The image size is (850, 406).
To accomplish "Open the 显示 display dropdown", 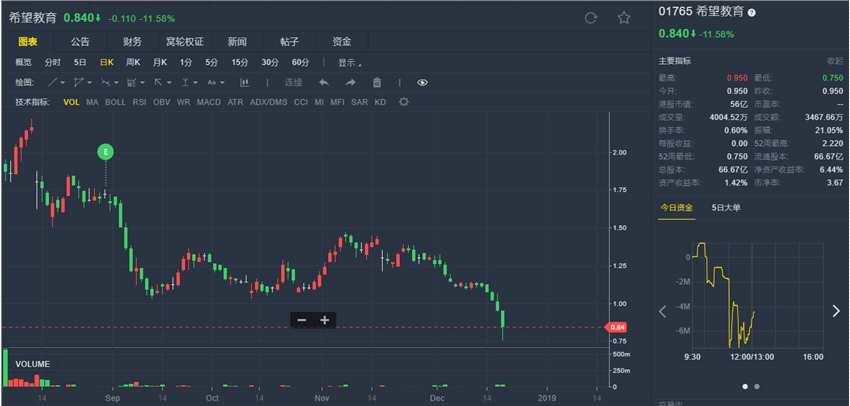I will pyautogui.click(x=350, y=63).
